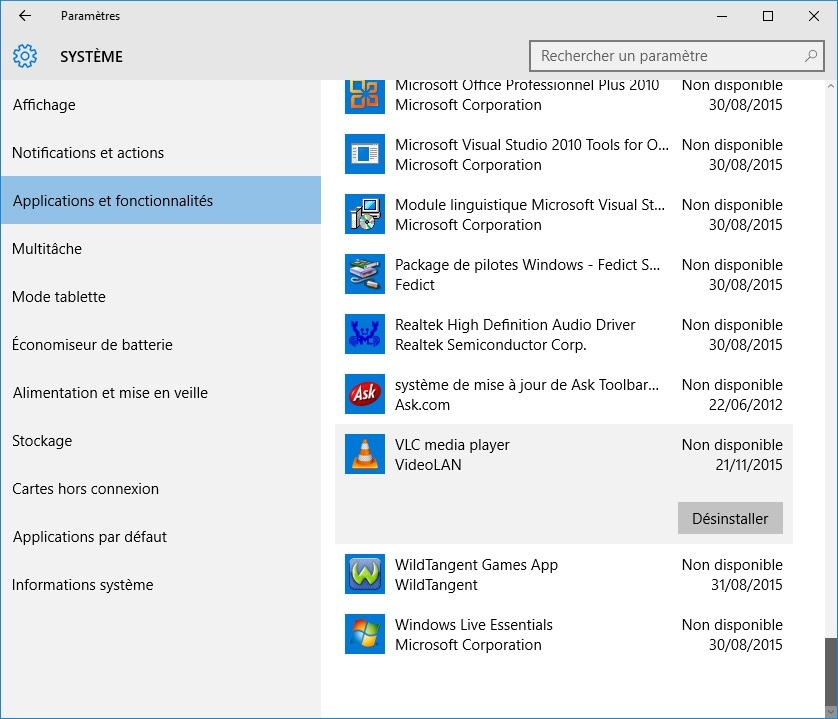Click the 21/11/2015 install date
The width and height of the screenshot is (838, 719).
click(749, 465)
